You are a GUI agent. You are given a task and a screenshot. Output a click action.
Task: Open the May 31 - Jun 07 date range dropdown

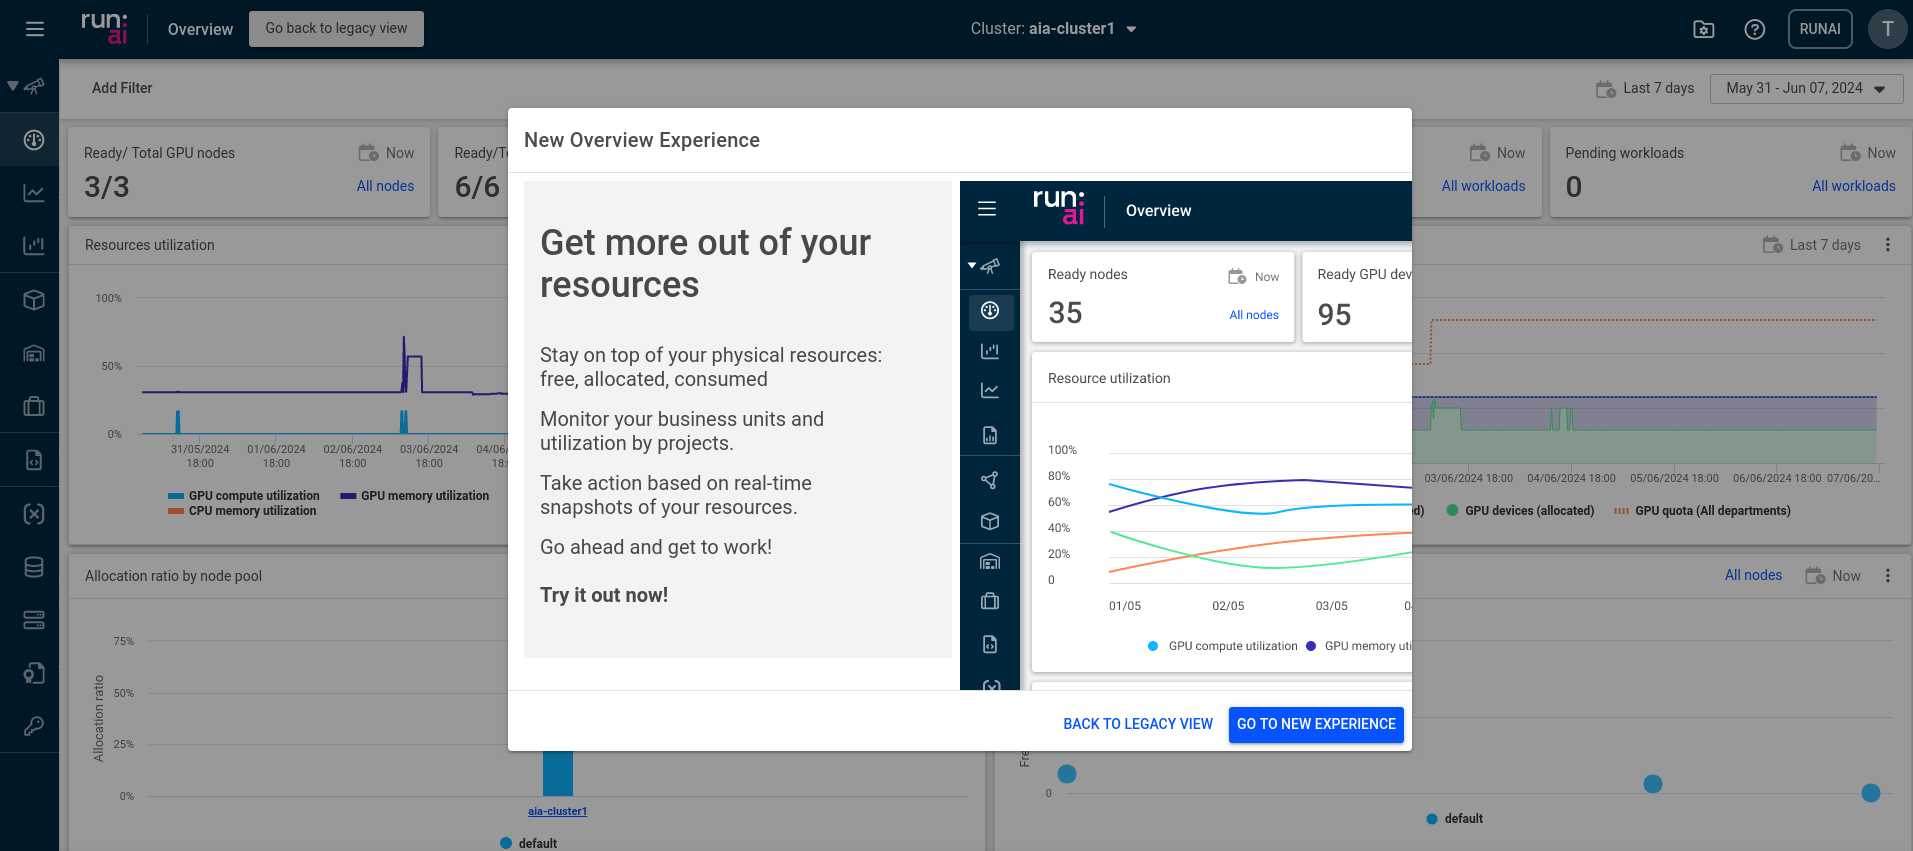(1806, 88)
